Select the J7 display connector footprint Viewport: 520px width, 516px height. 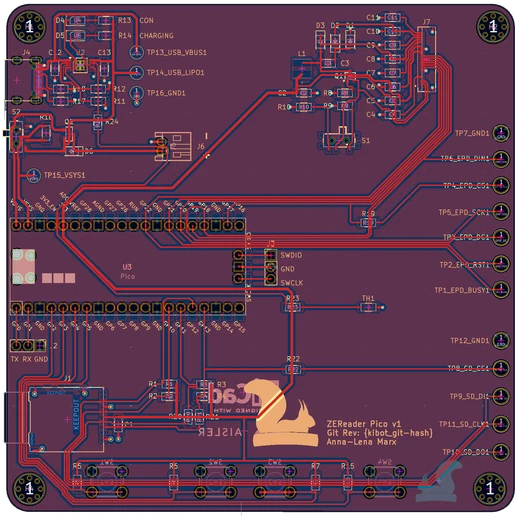click(426, 59)
